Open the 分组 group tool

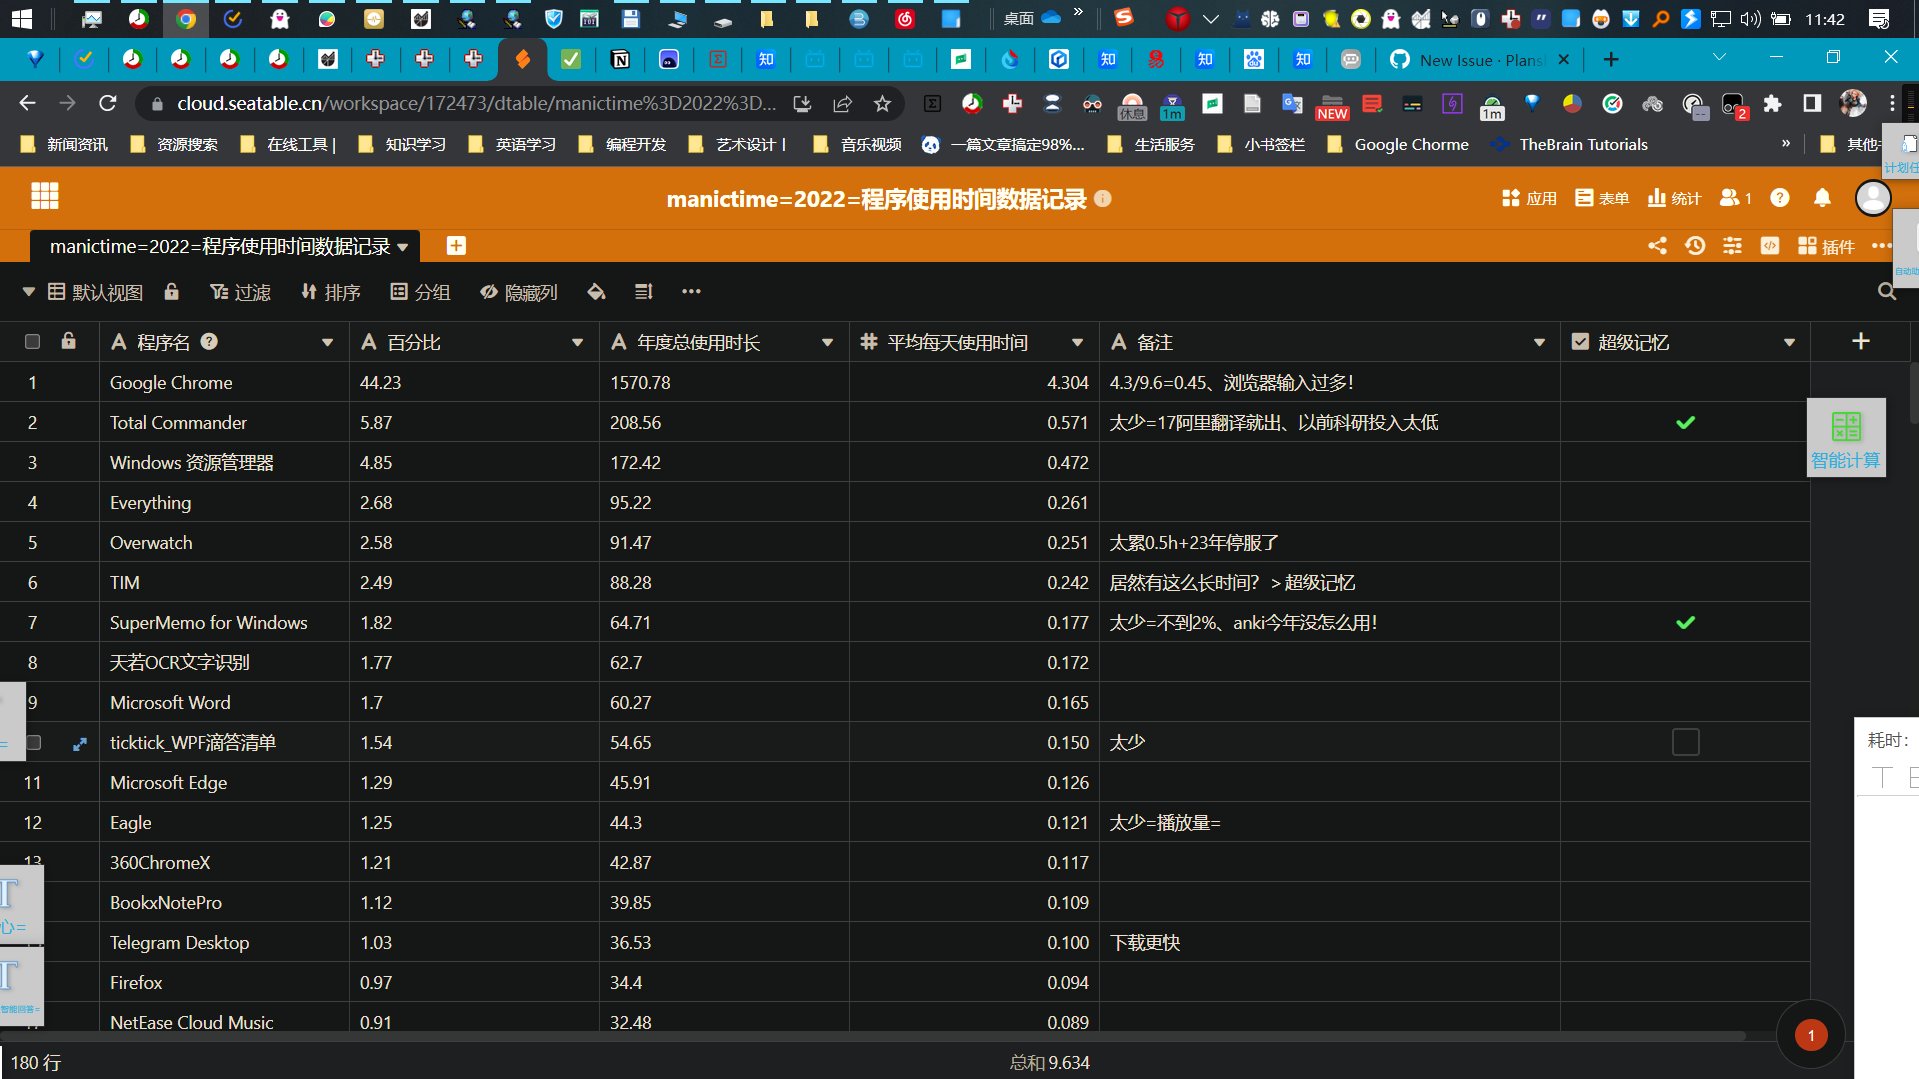pyautogui.click(x=420, y=292)
